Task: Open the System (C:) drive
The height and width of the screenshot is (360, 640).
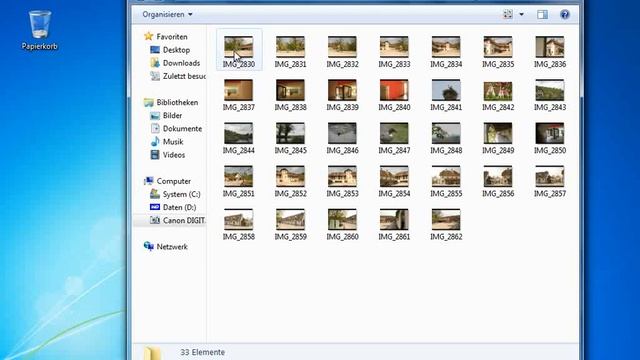Action: coord(181,194)
